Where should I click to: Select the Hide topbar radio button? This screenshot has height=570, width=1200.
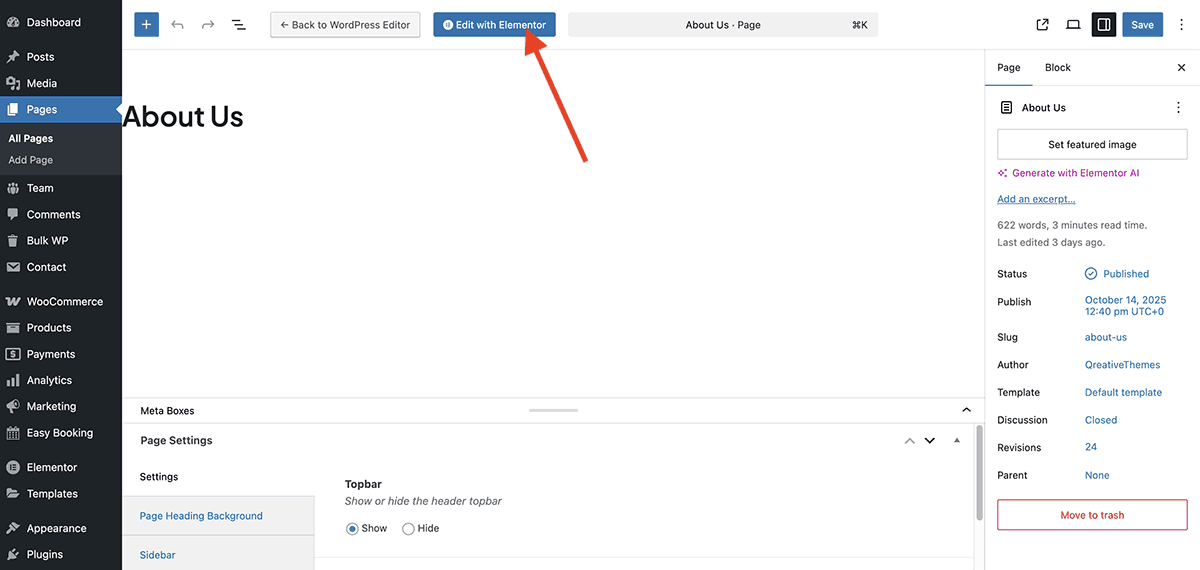[x=408, y=528]
